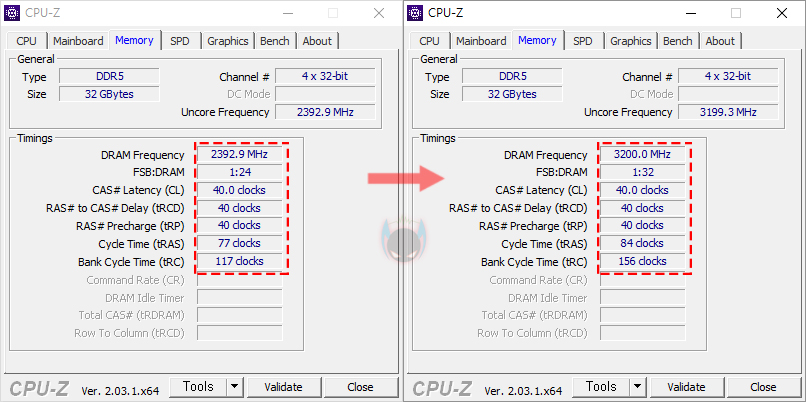
Task: Open Mainboard tab in right CPU-Z window
Action: point(481,41)
